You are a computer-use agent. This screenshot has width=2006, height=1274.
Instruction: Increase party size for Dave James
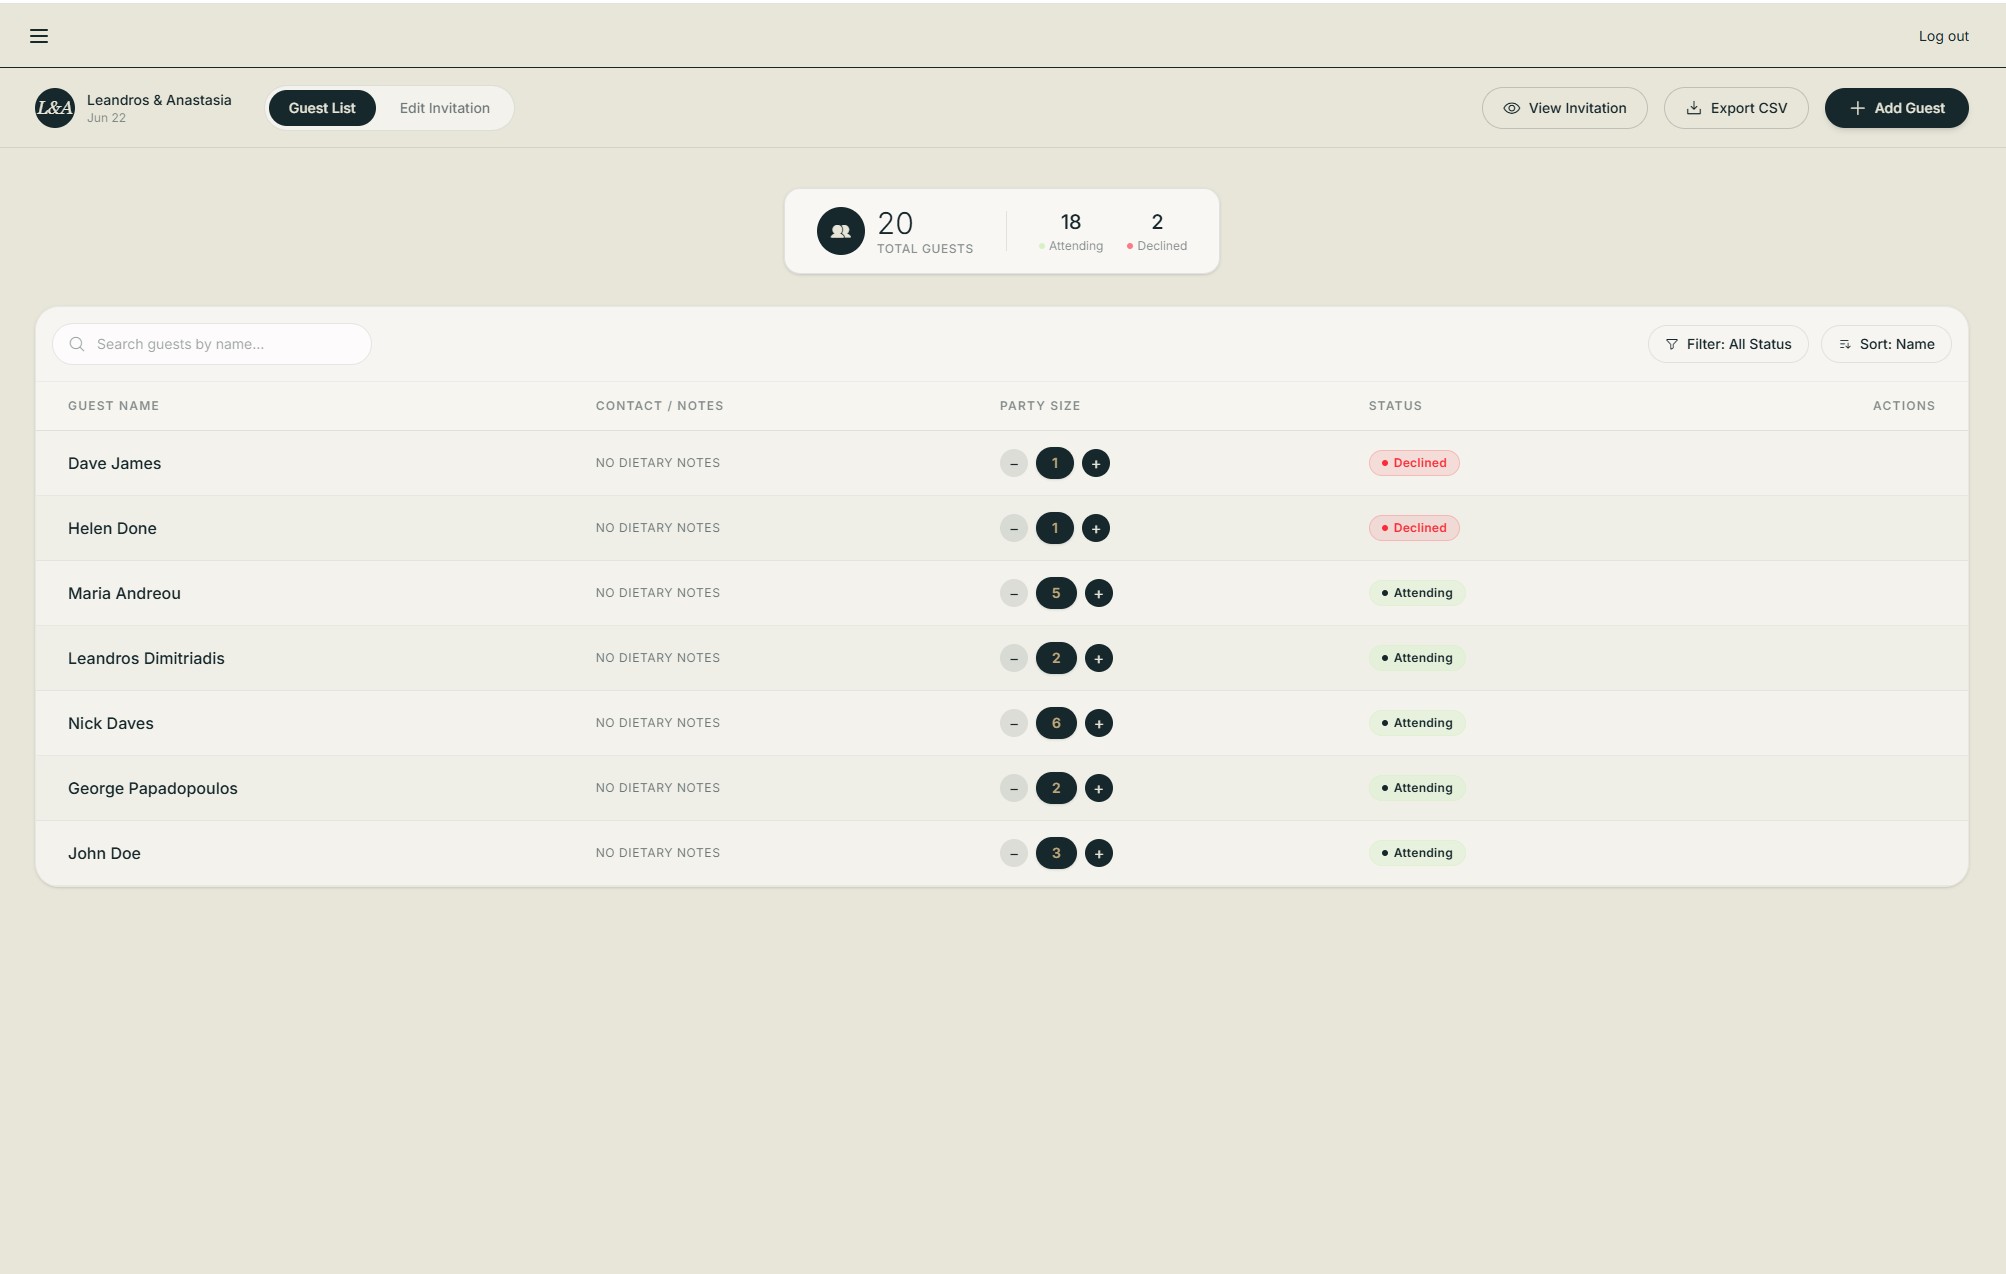click(1096, 463)
